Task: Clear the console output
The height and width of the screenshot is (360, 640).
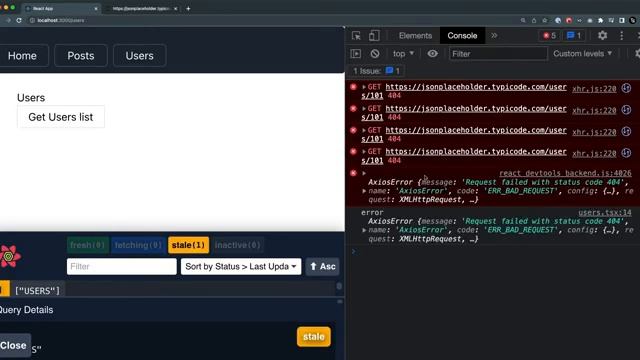Action: point(375,53)
